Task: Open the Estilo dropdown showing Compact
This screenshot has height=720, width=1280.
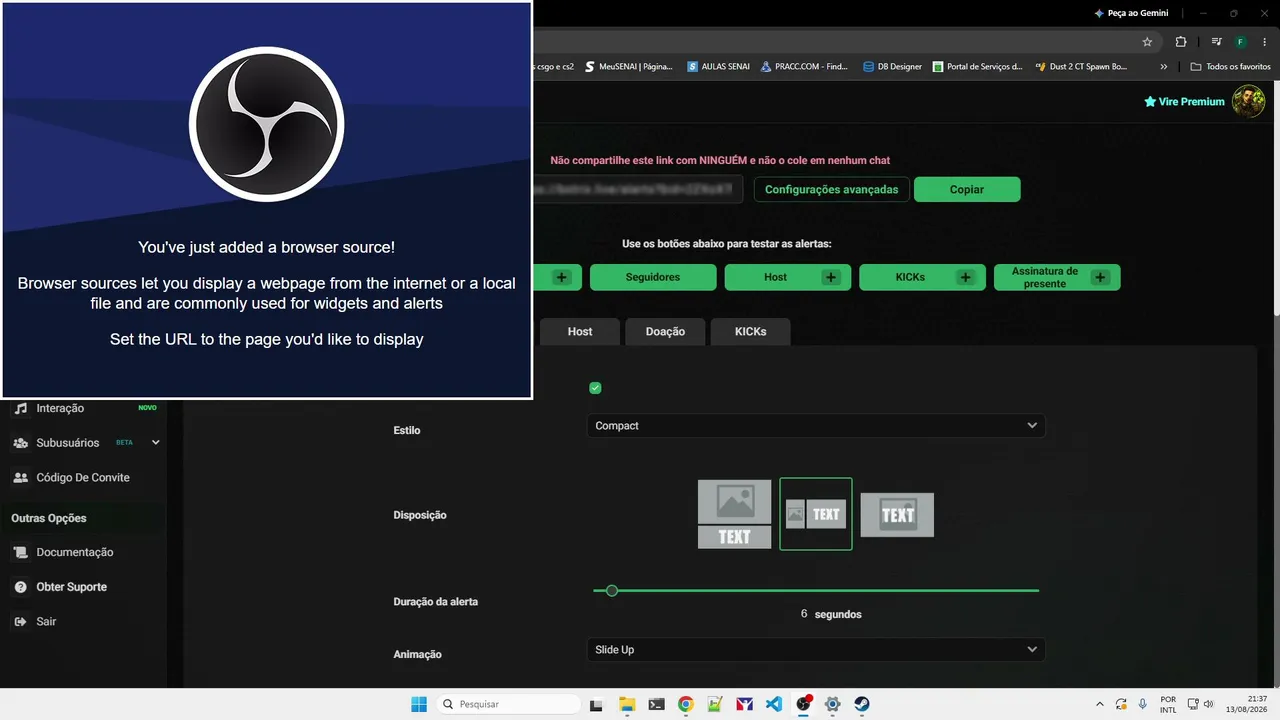Action: tap(815, 426)
